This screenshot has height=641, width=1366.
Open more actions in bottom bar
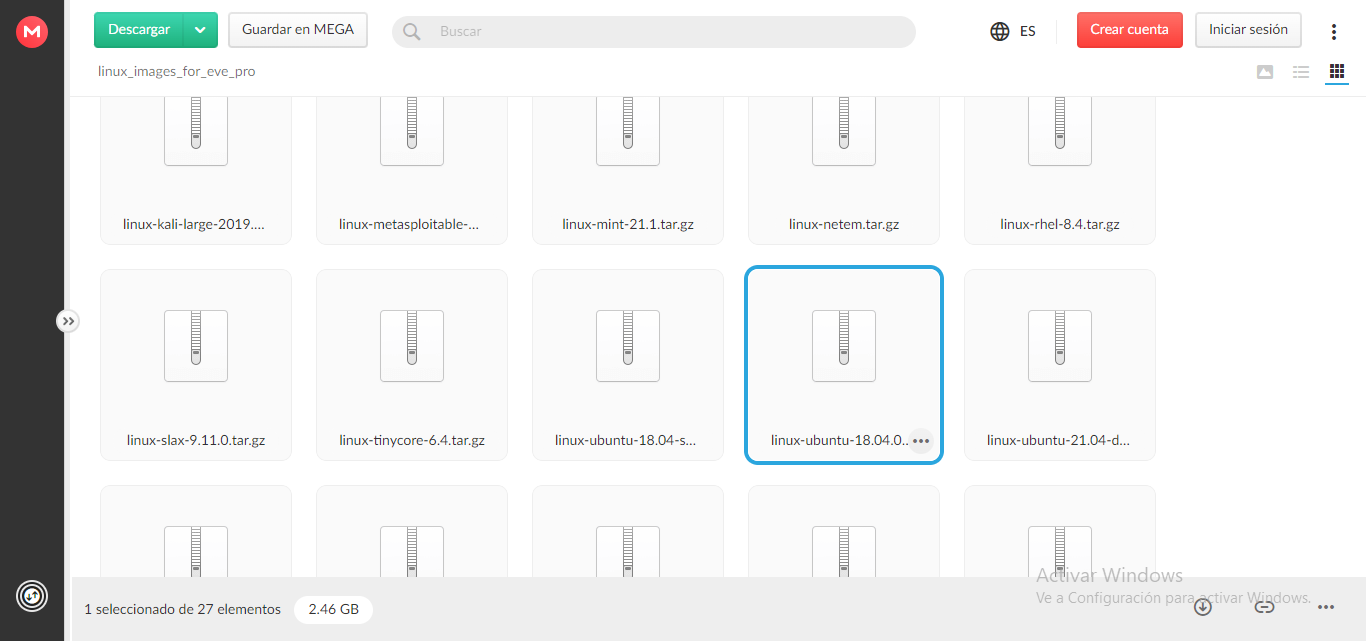1326,606
